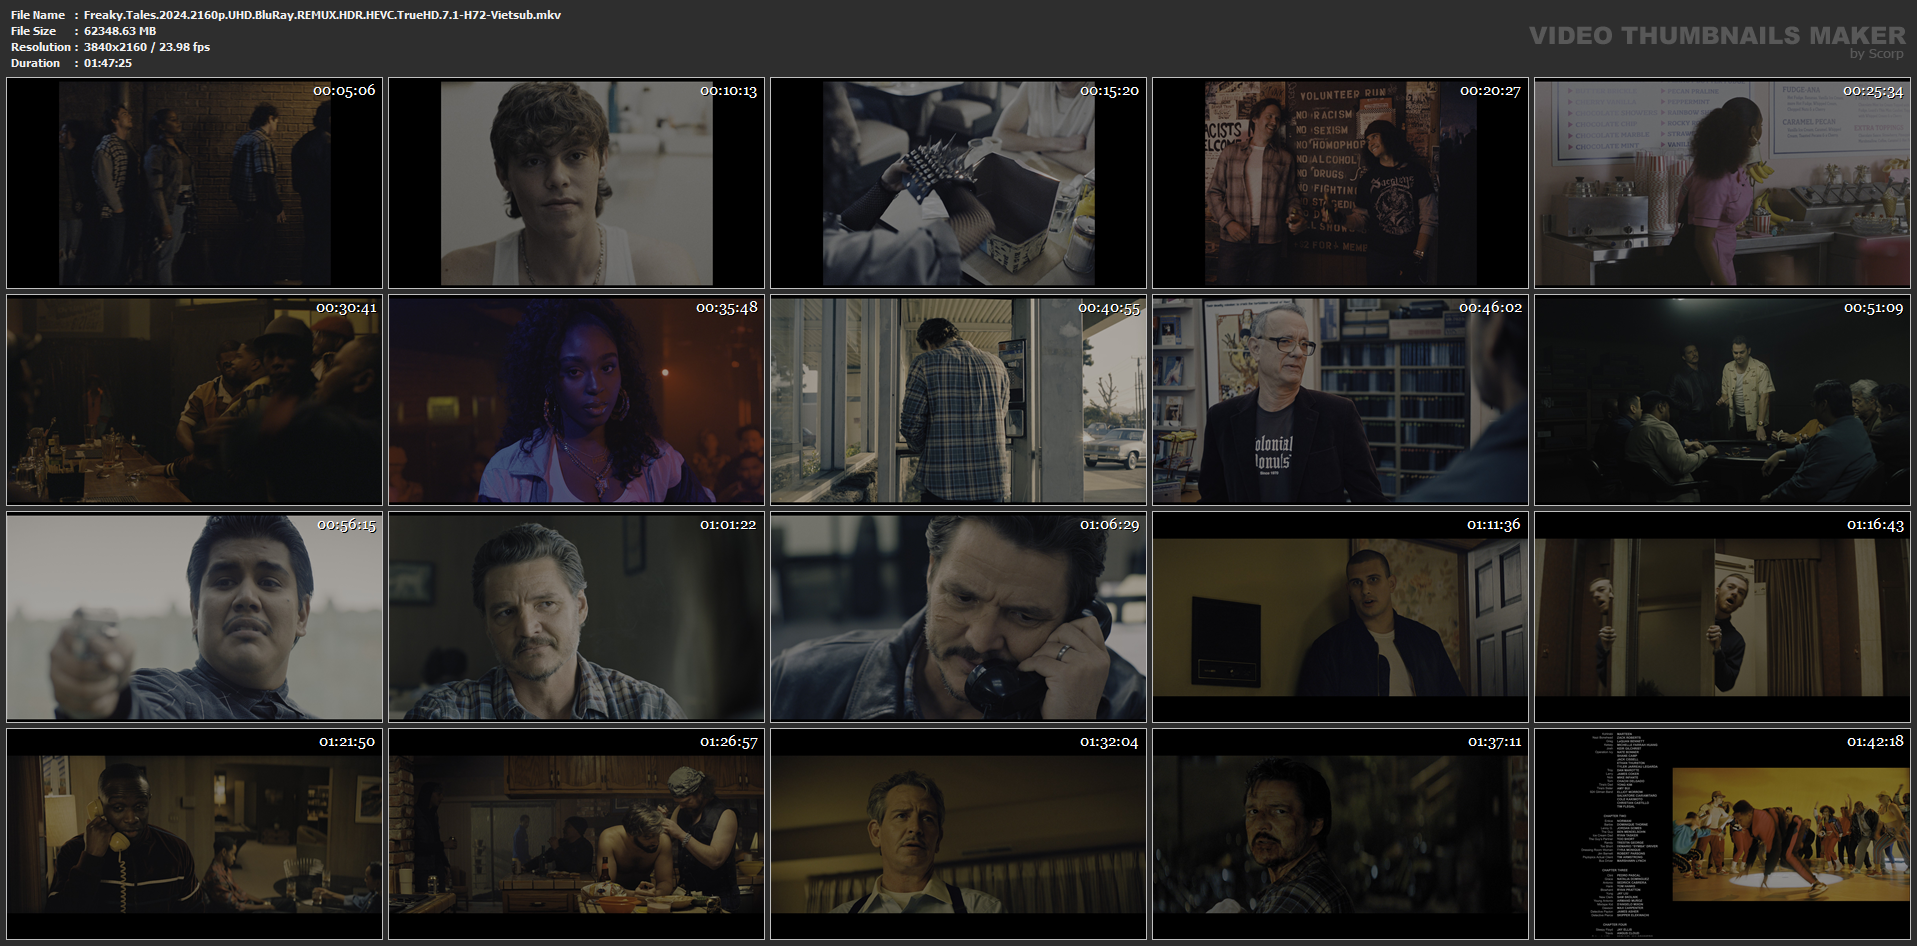This screenshot has width=1917, height=946.
Task: Select the thumbnail at 00:56:15
Action: 195,617
